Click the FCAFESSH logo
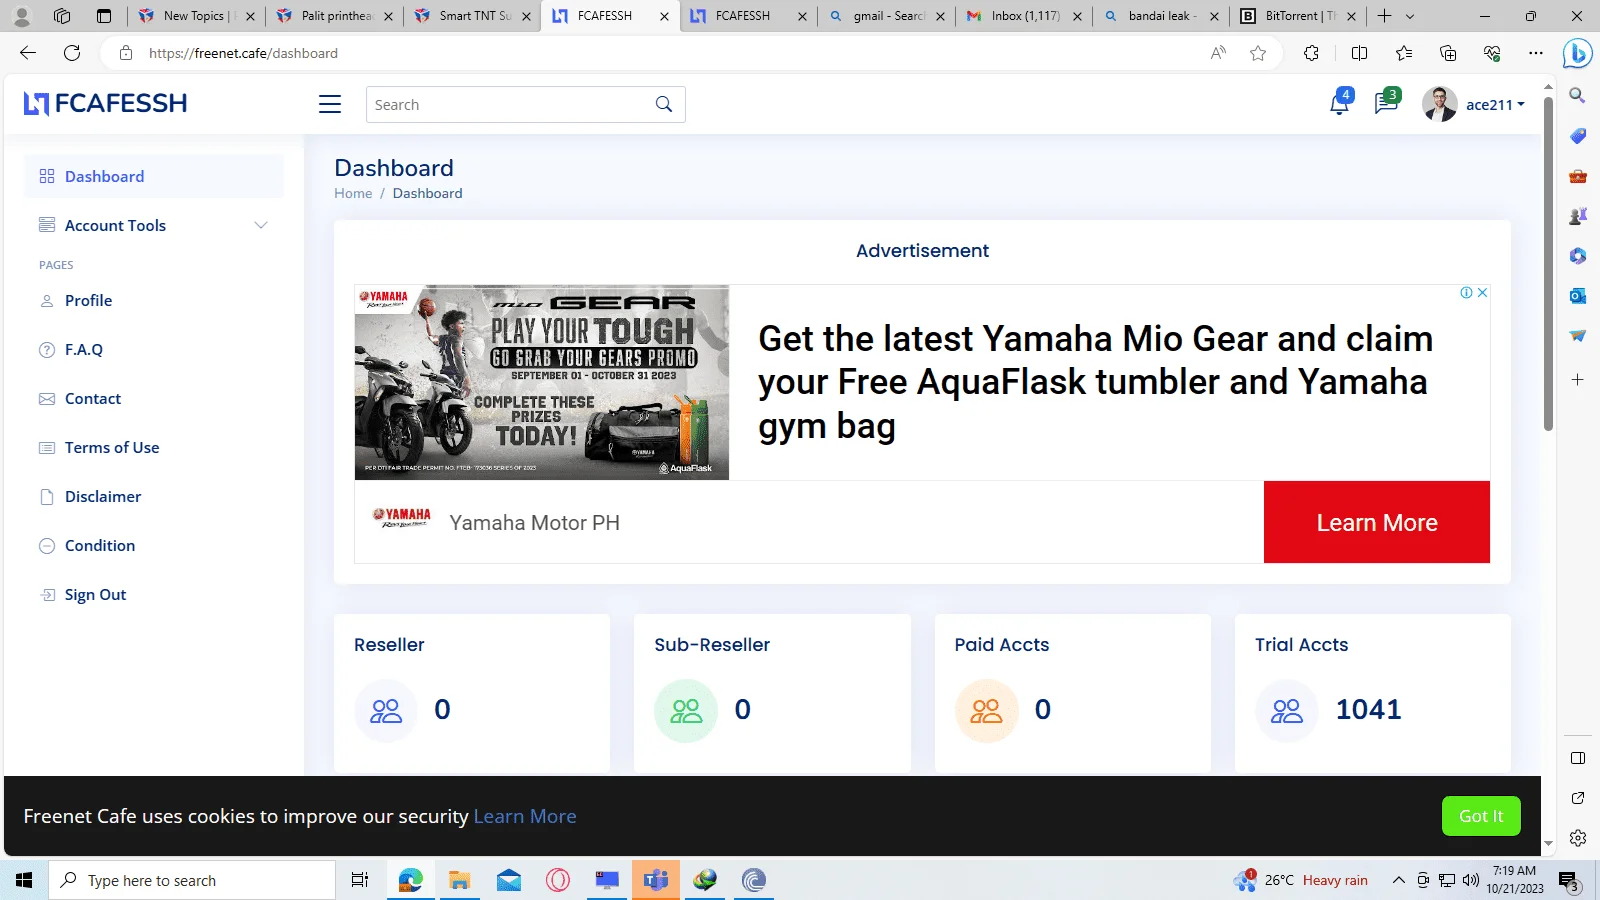 [x=105, y=103]
